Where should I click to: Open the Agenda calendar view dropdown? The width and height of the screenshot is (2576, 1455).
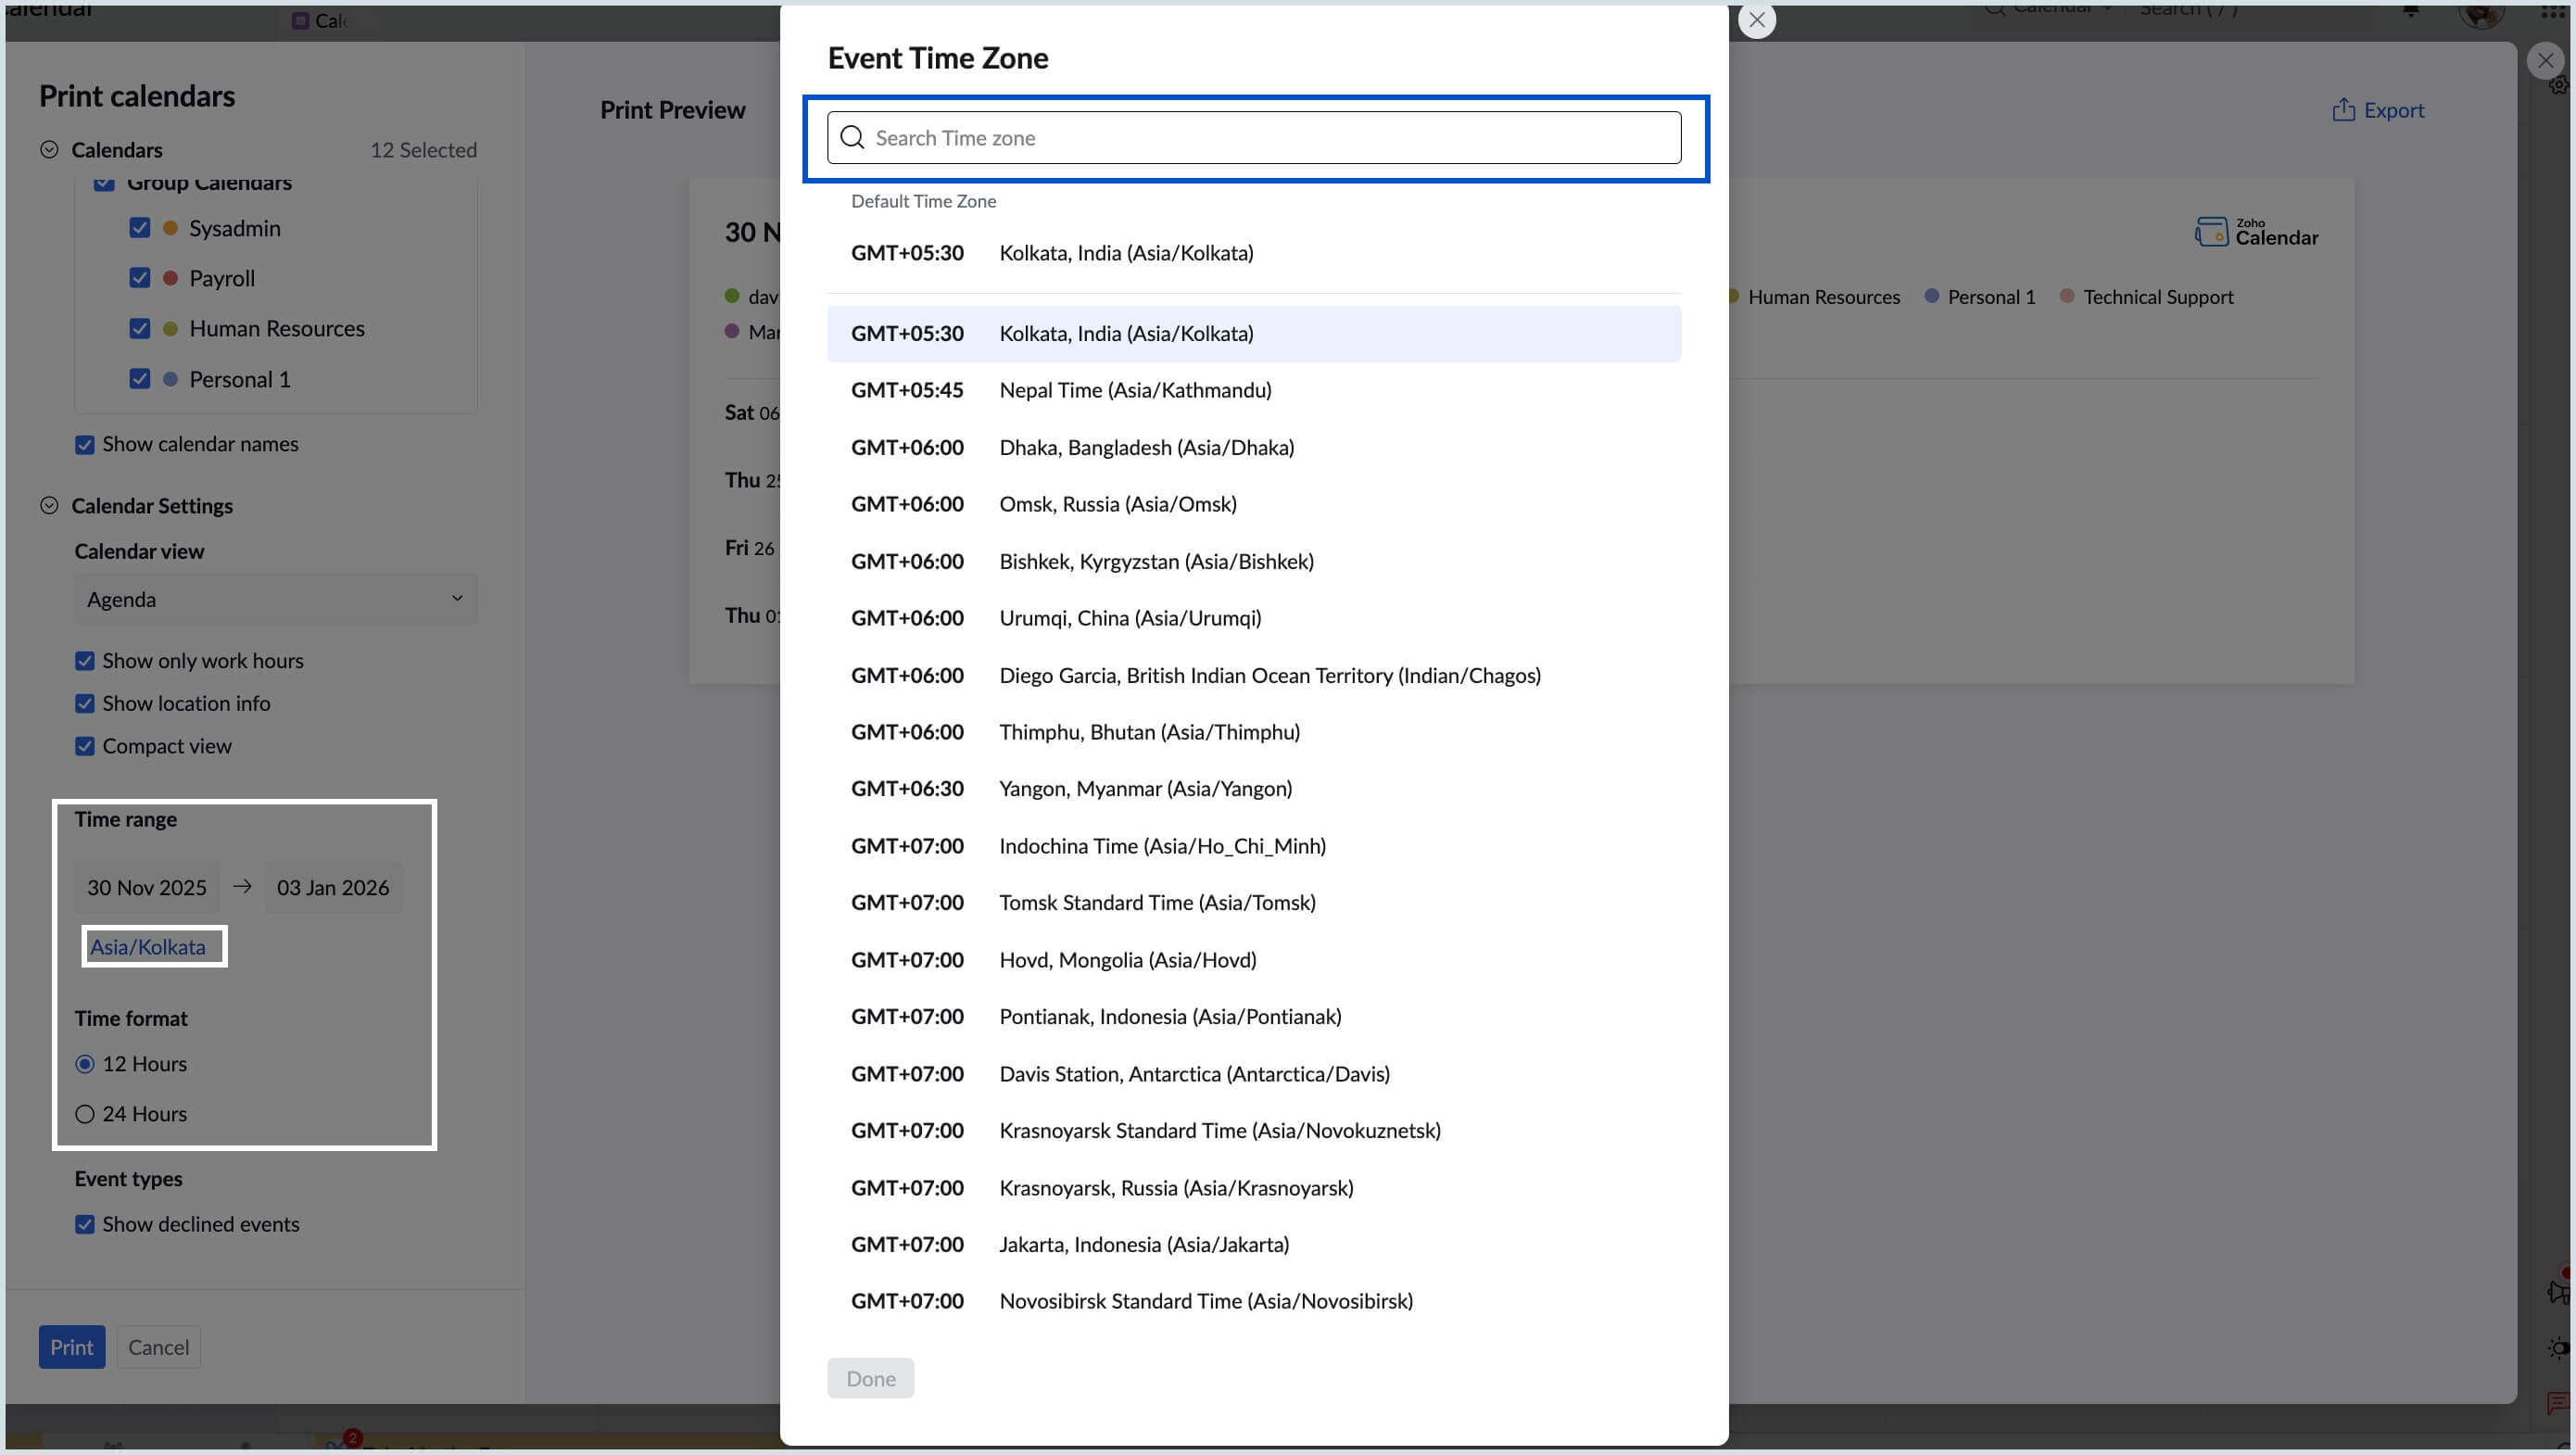[x=275, y=599]
